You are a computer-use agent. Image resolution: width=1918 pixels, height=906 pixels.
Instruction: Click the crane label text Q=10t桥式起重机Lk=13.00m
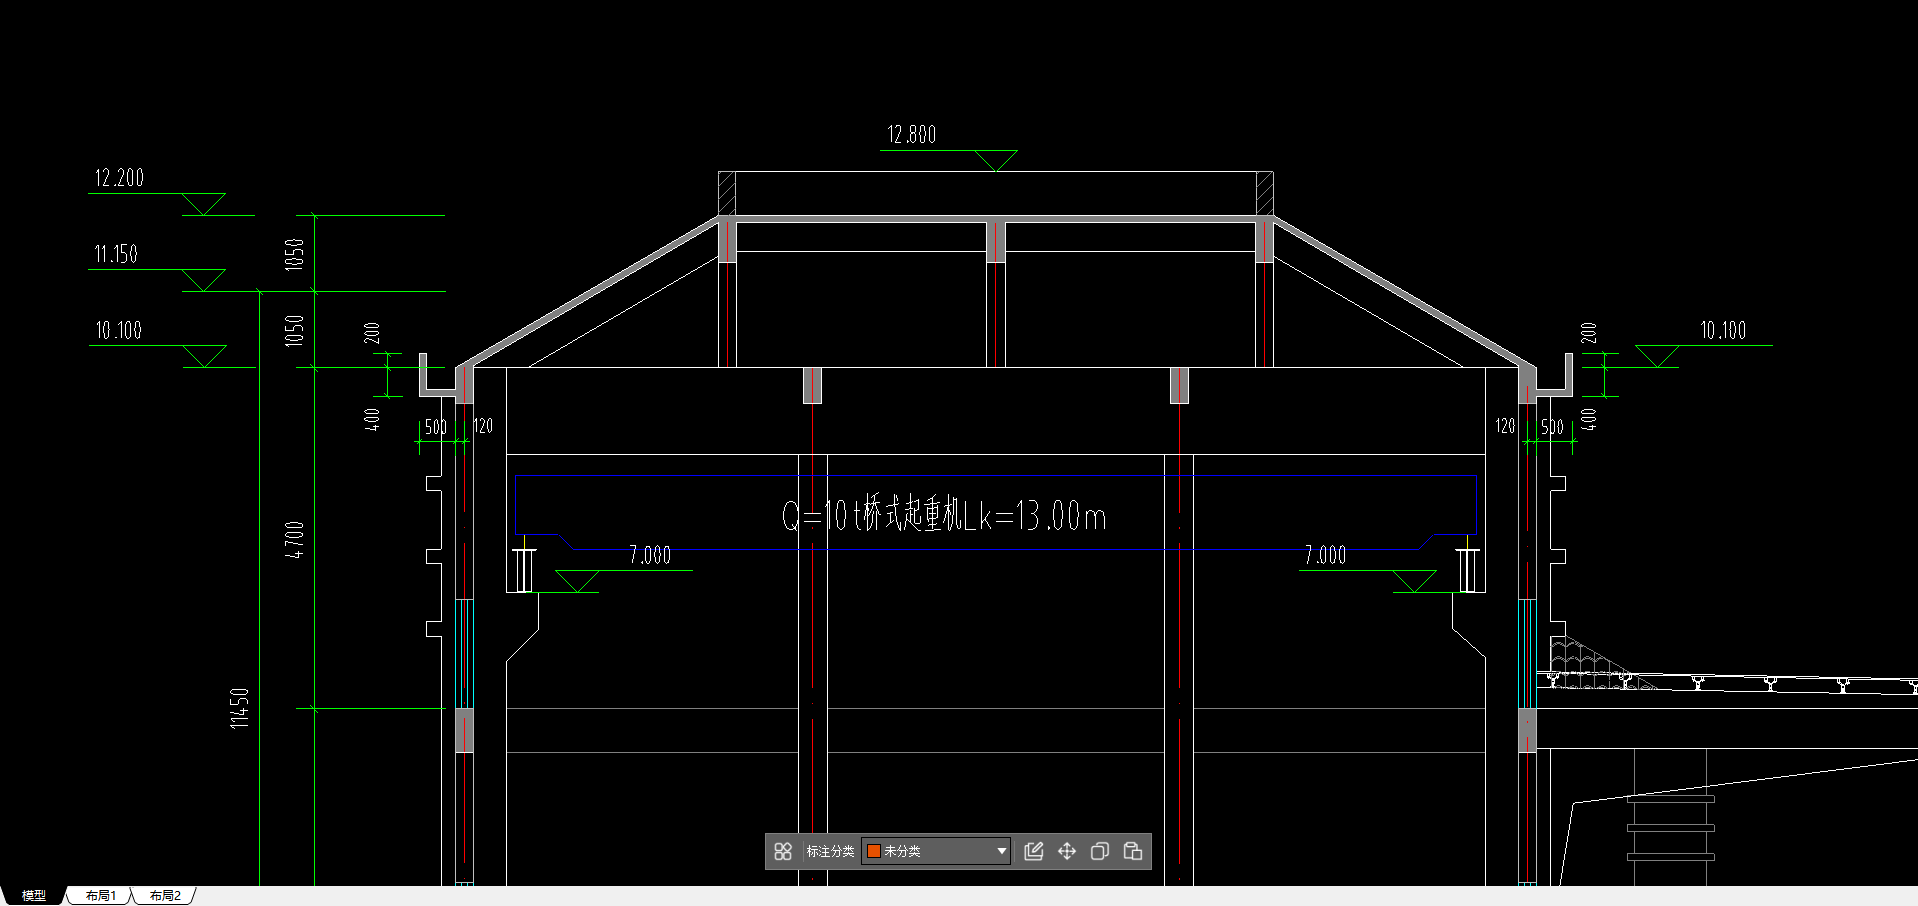click(x=944, y=515)
